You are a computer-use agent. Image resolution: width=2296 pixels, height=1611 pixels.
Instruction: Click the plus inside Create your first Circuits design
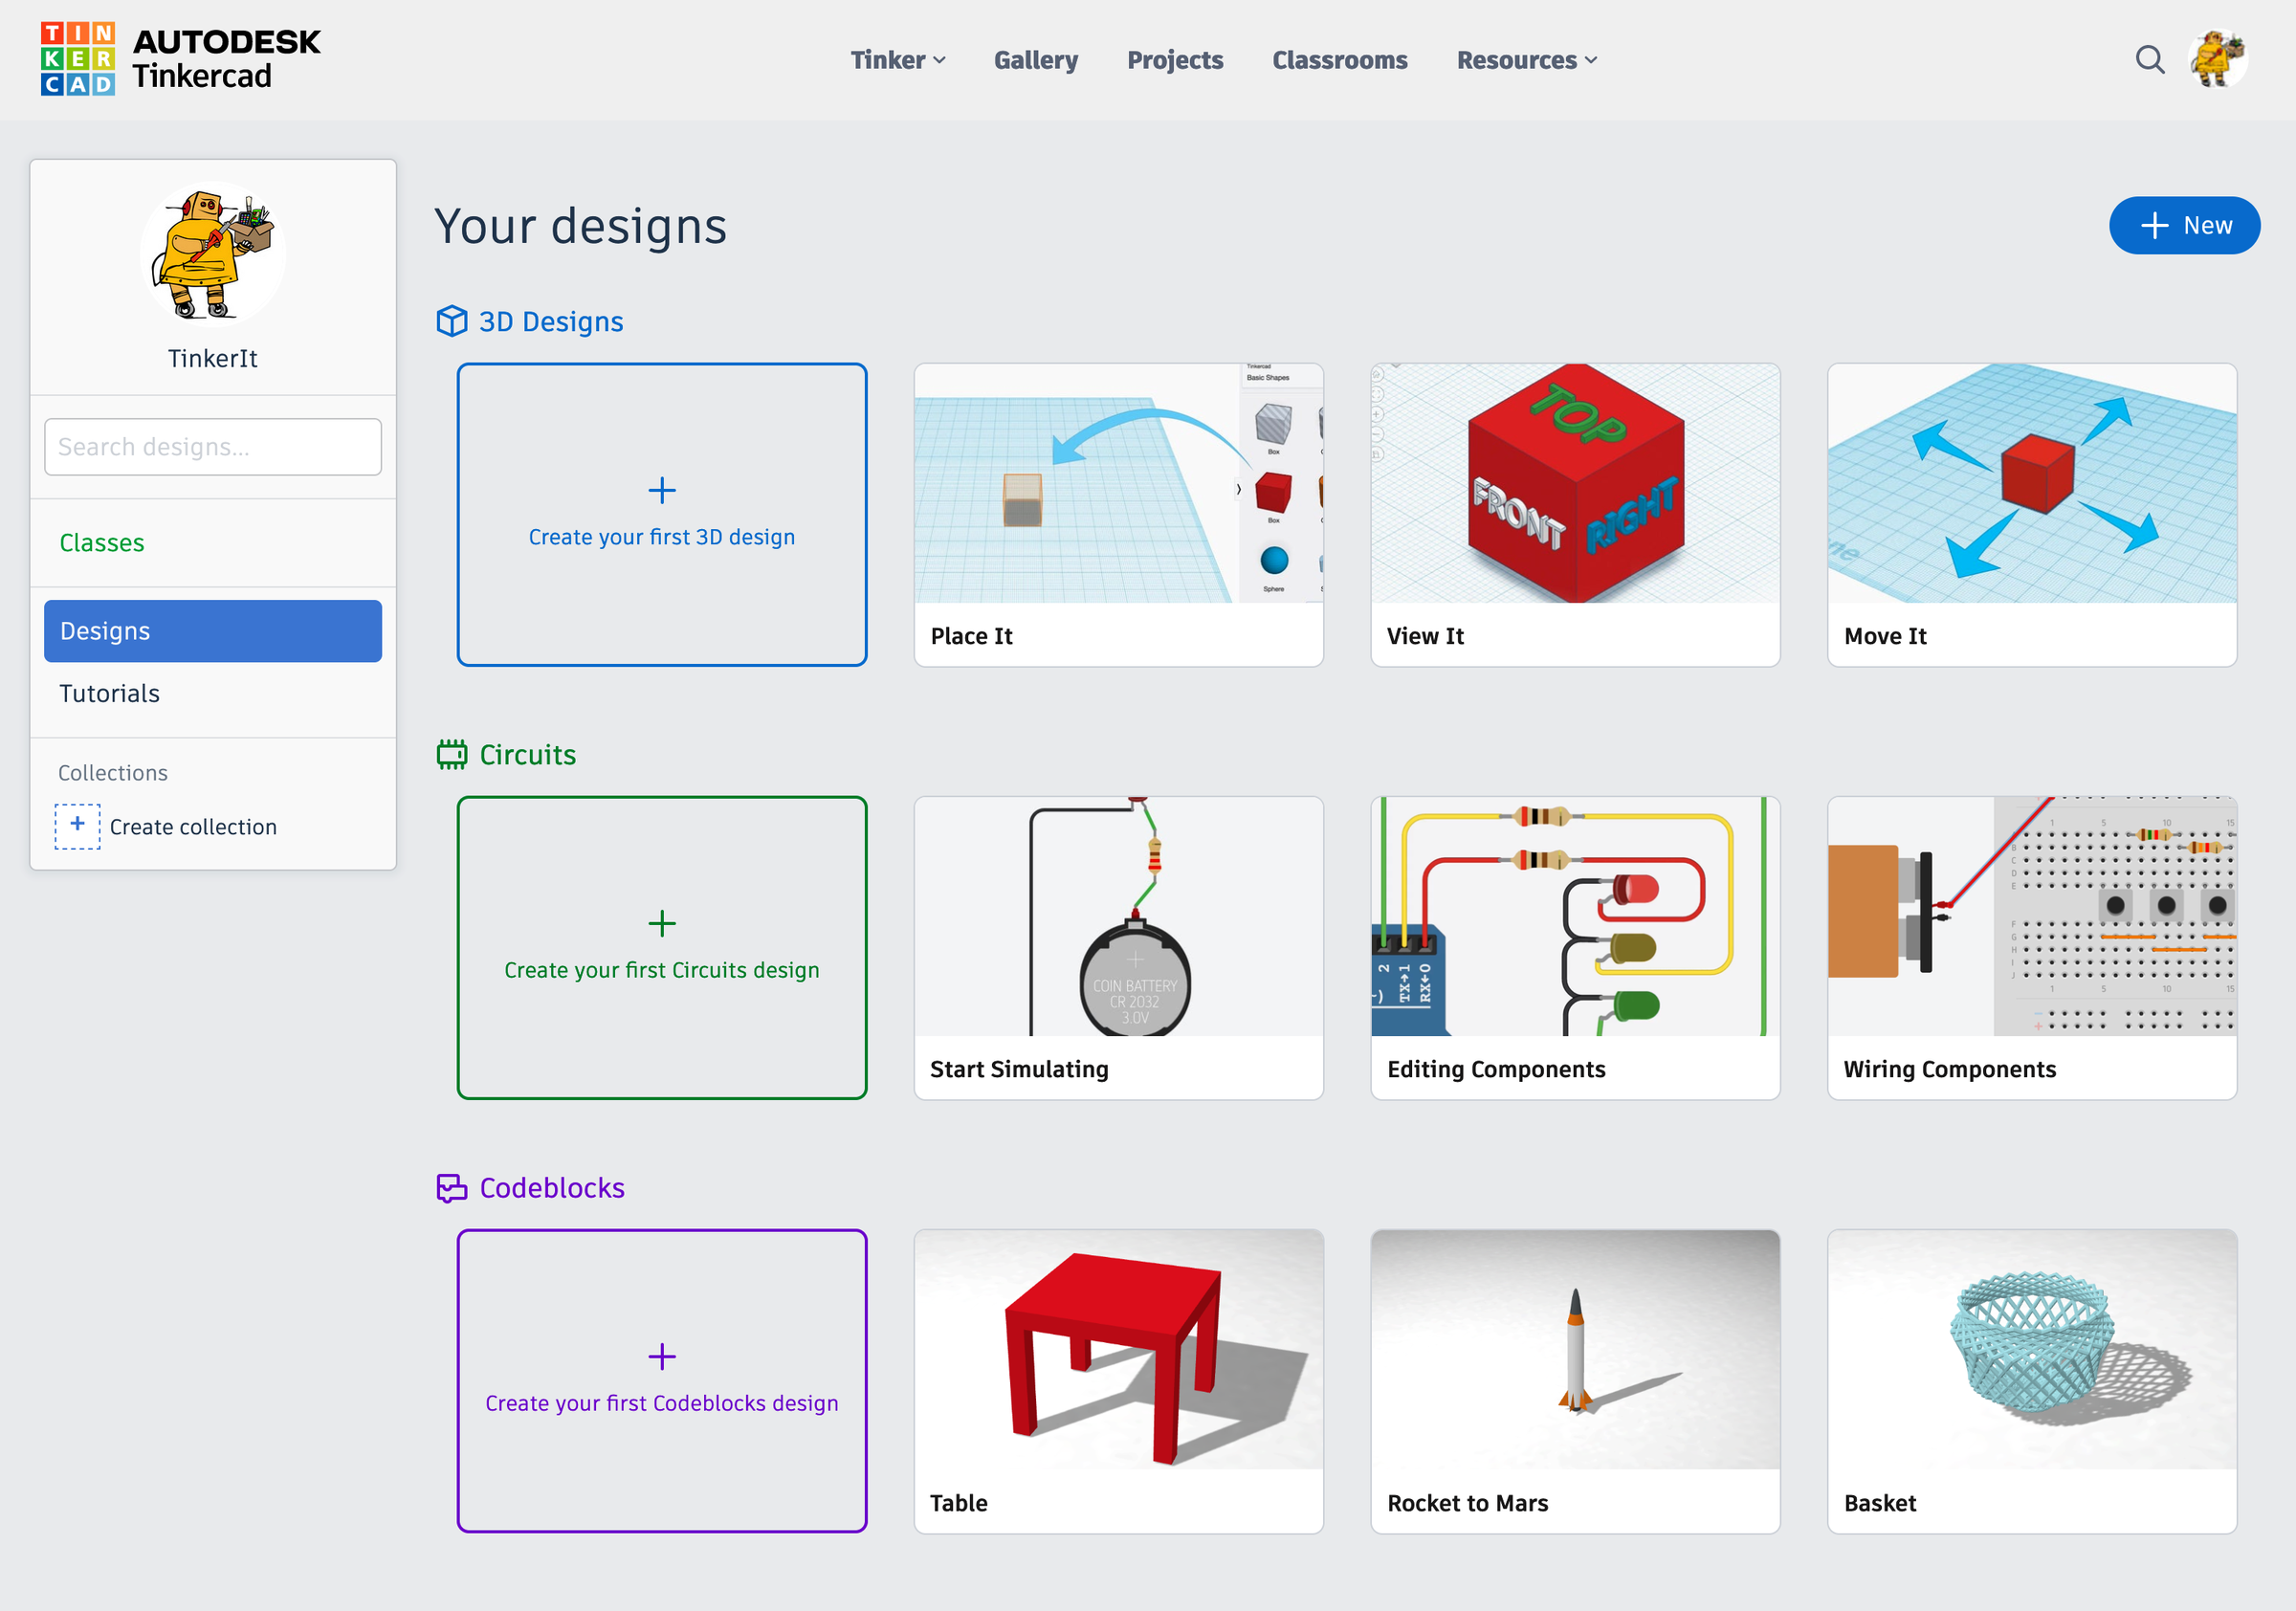[x=661, y=923]
